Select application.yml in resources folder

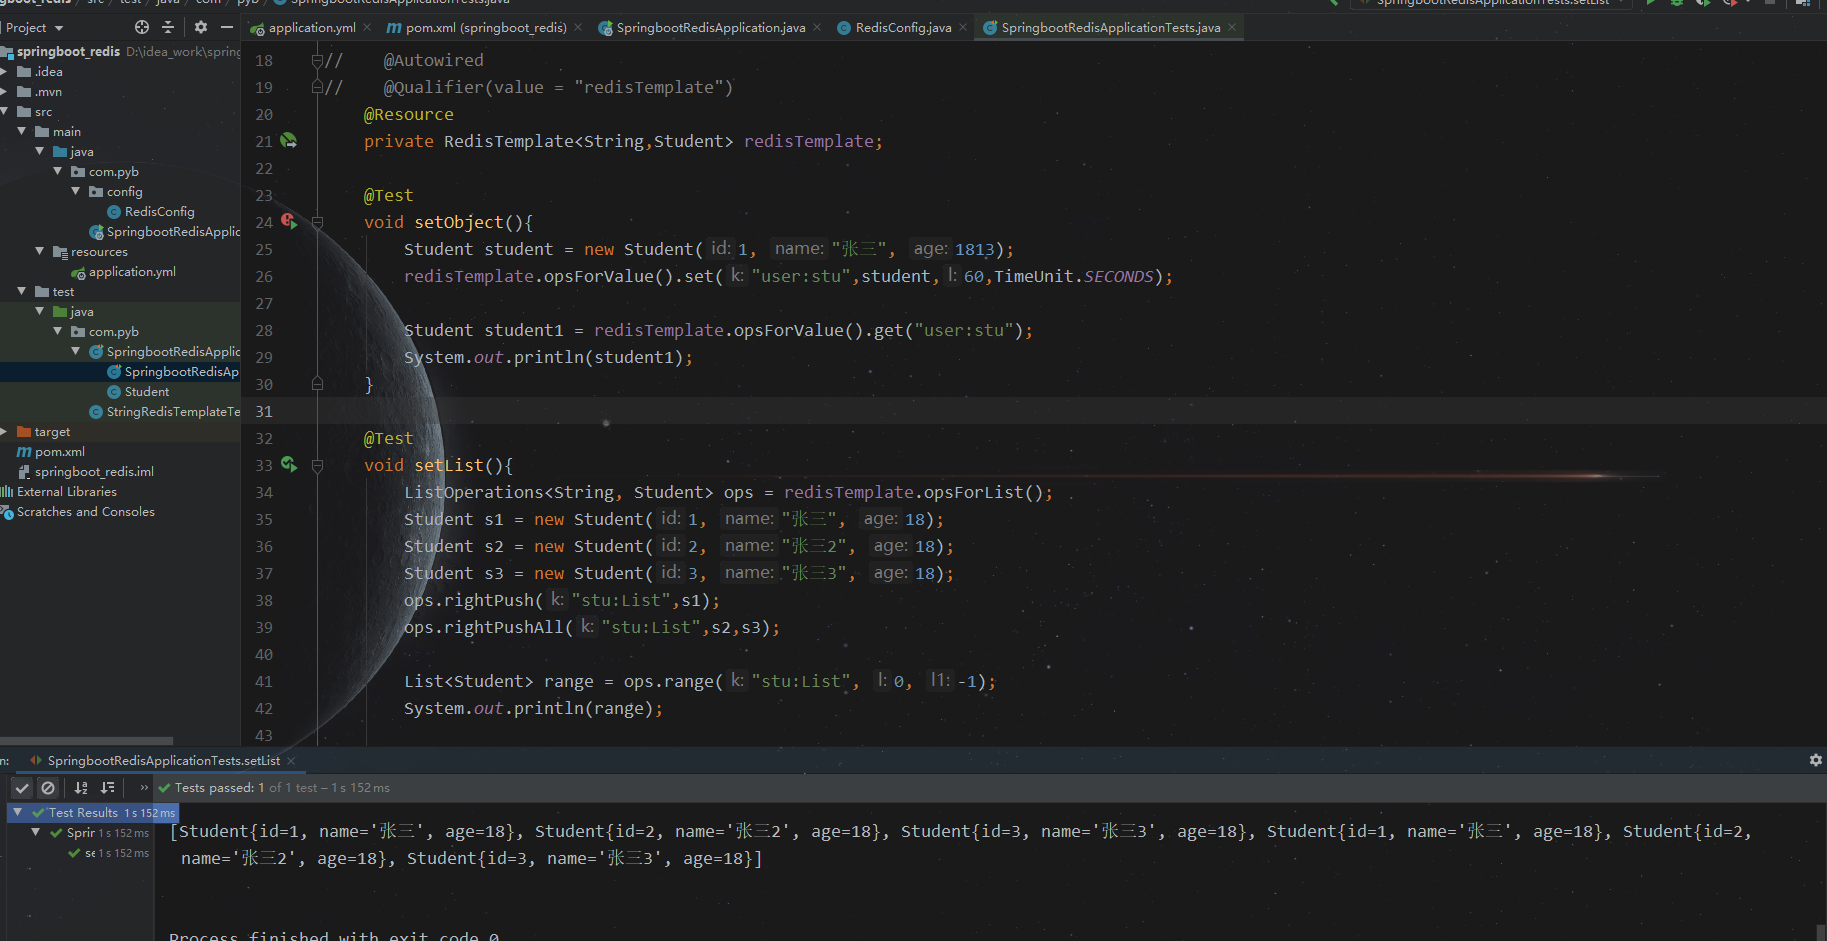click(124, 271)
